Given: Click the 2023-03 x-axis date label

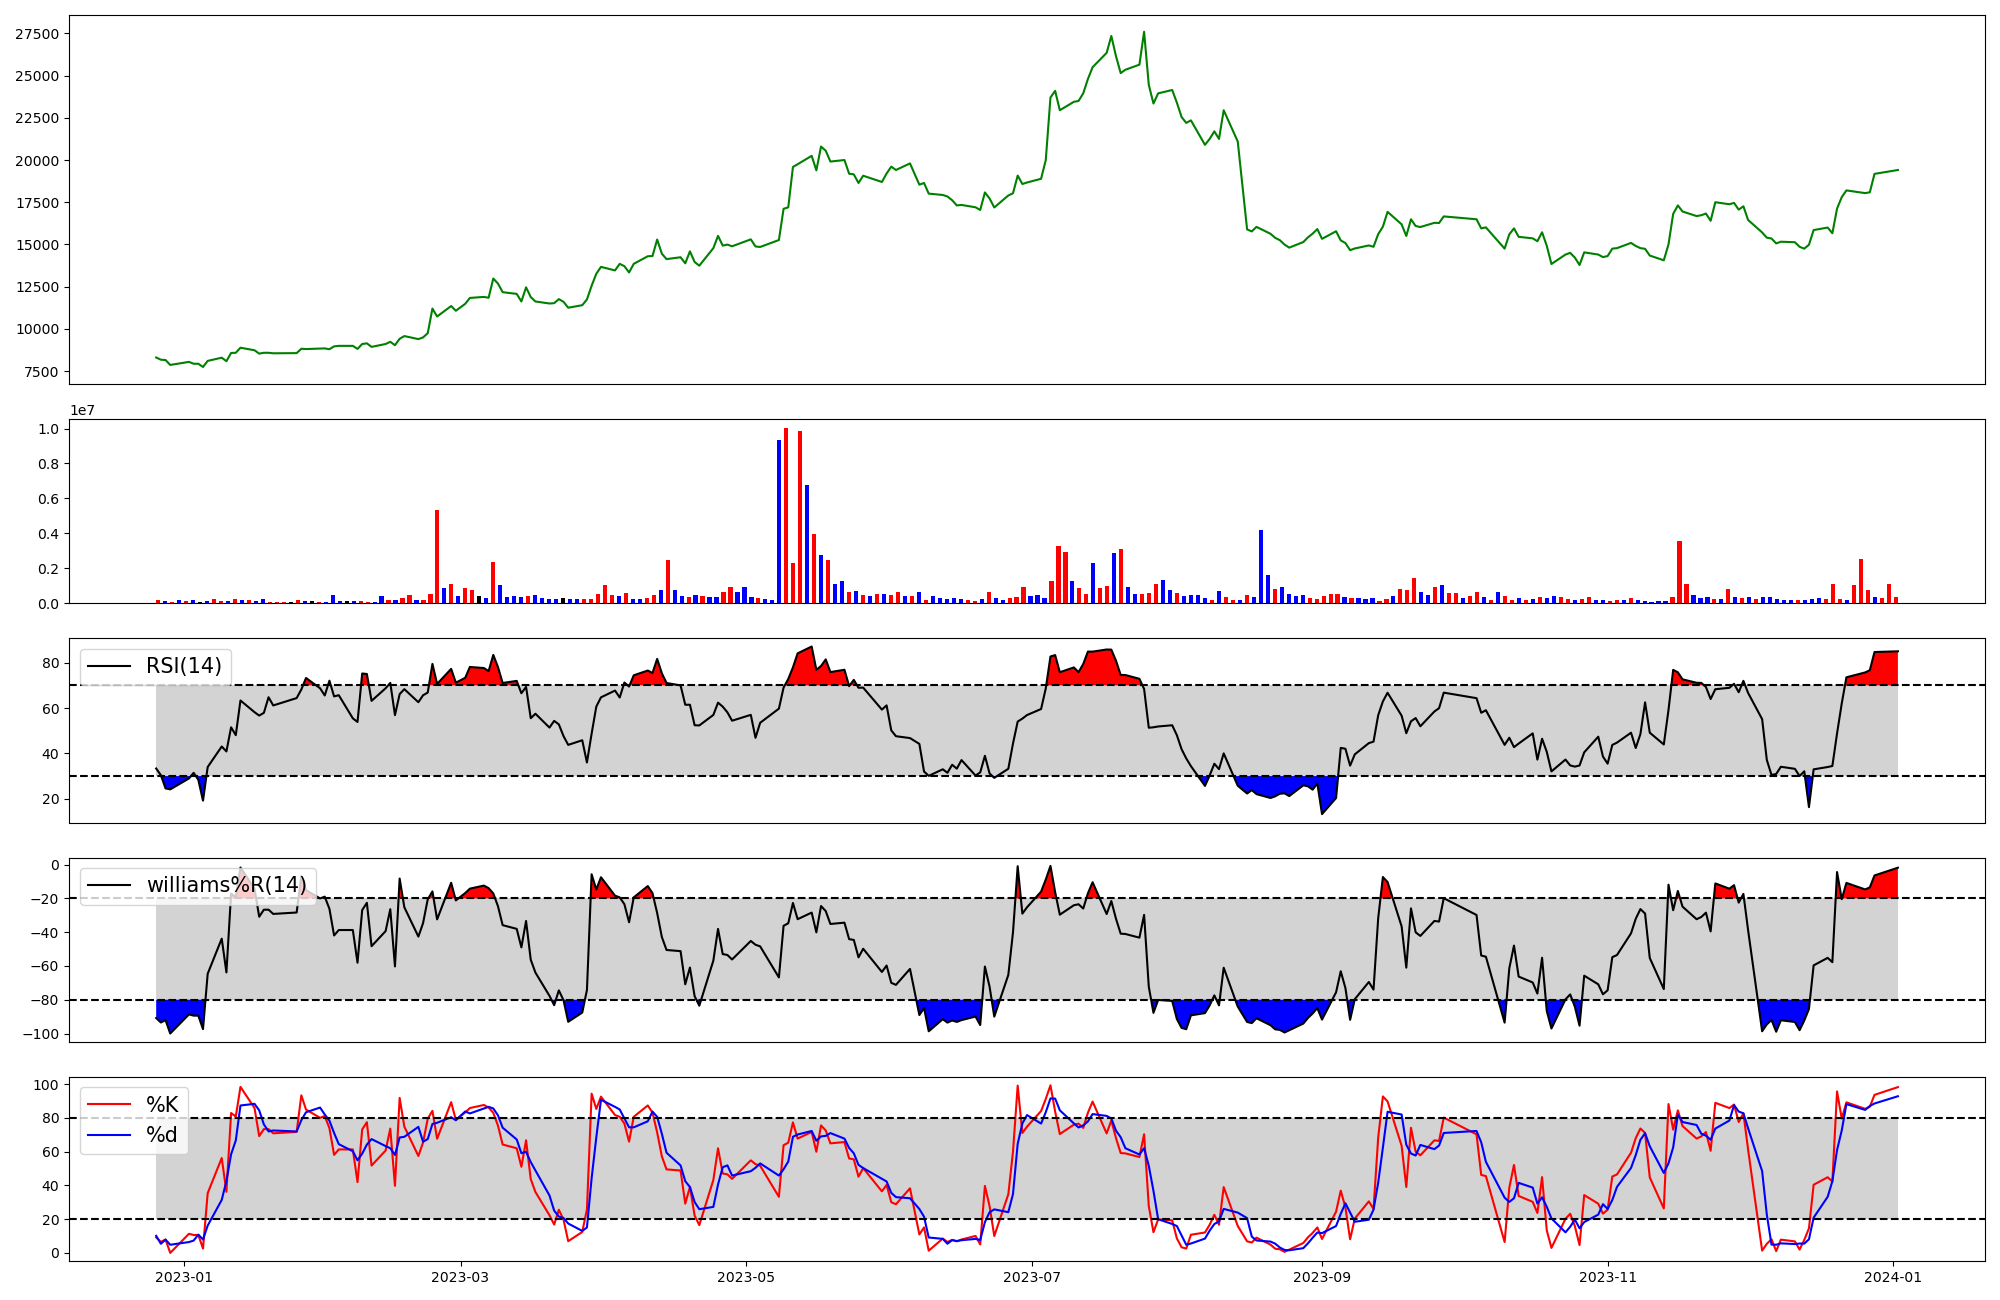Looking at the screenshot, I should pos(460,1277).
